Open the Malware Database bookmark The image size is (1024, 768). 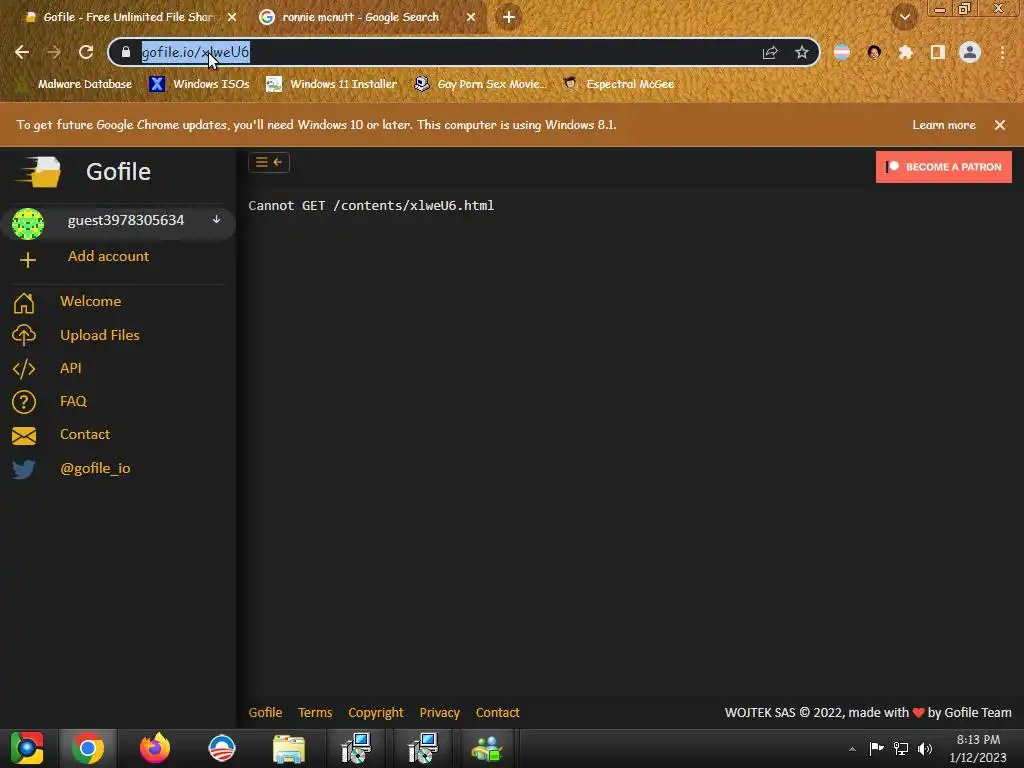(76, 84)
